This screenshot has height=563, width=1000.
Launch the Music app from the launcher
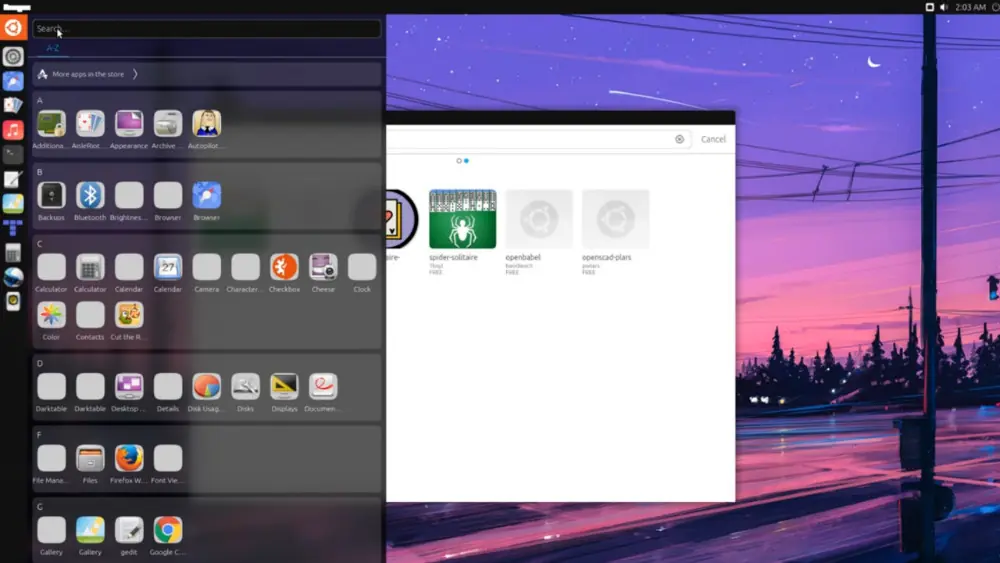tap(13, 130)
